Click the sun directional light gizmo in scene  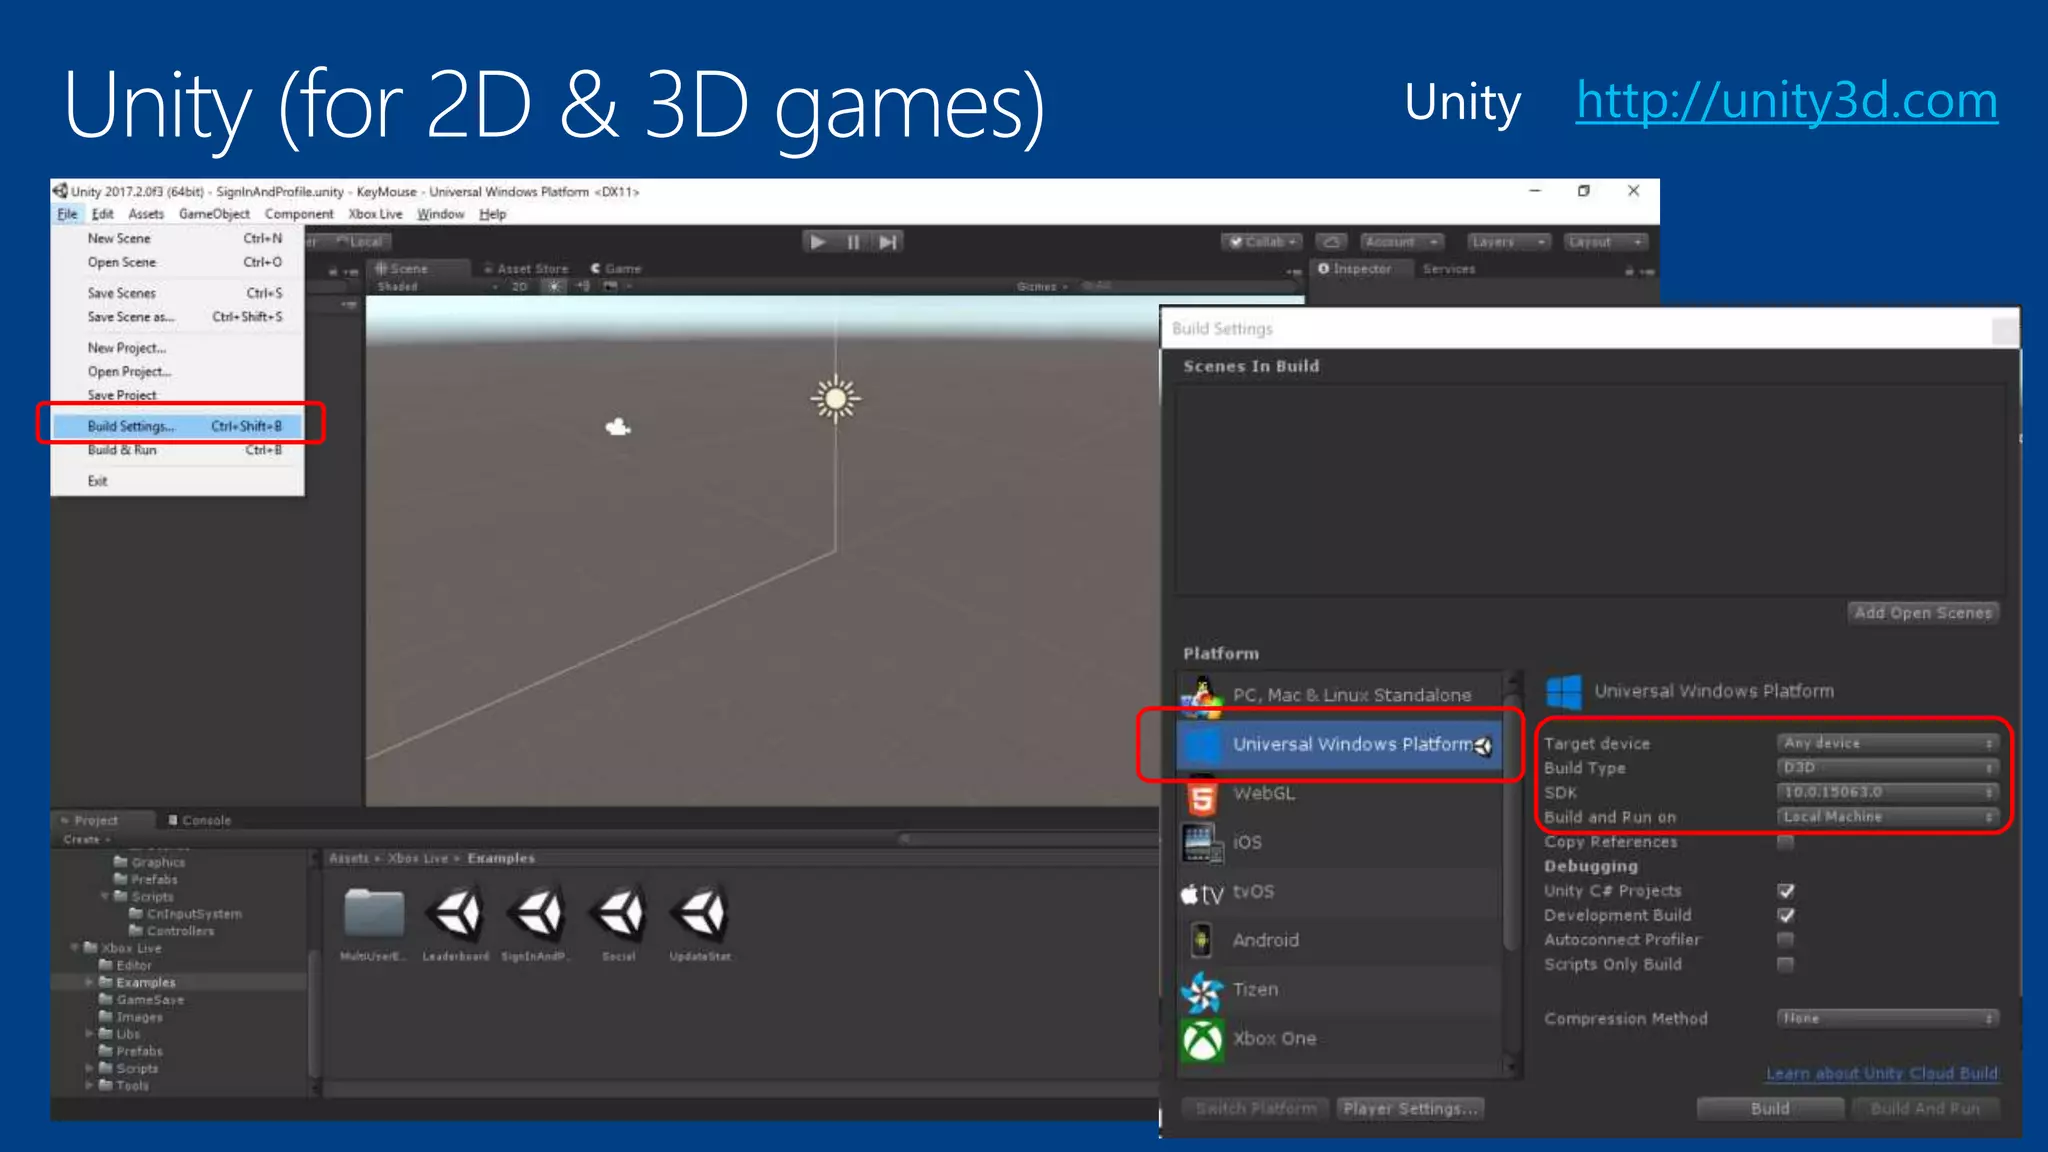click(x=836, y=399)
